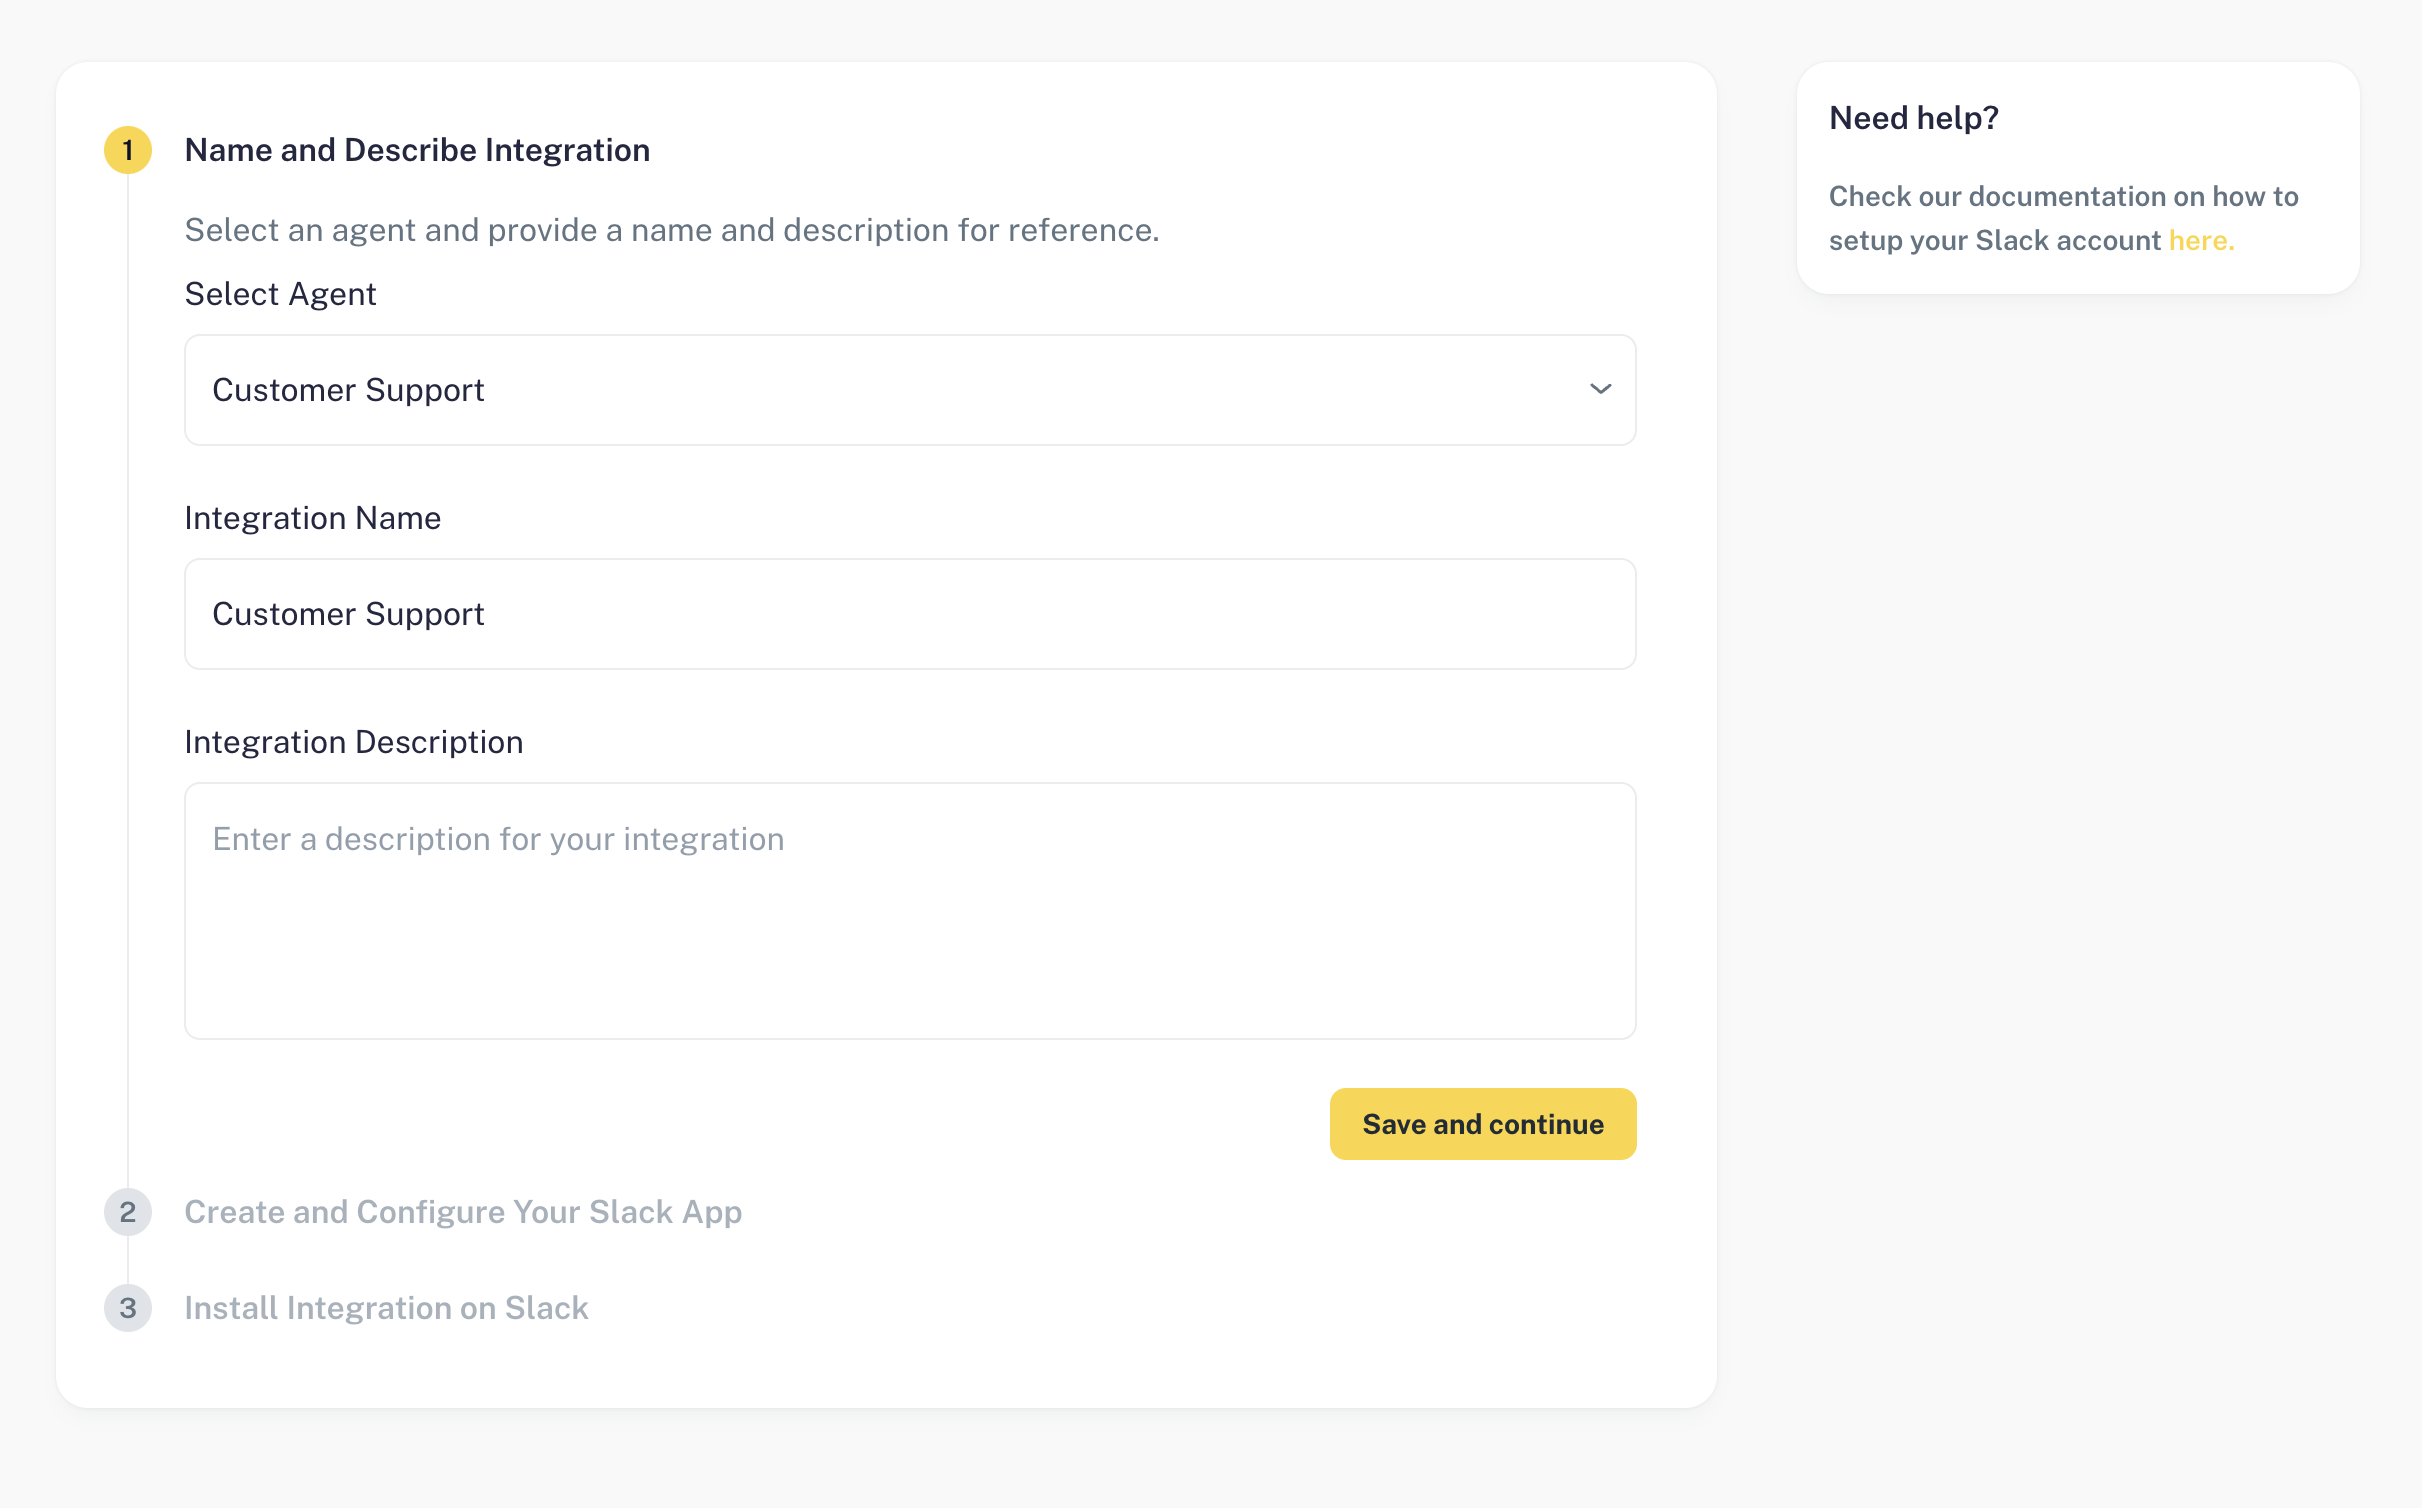Click the Integration Name label
2422x1508 pixels.
click(312, 518)
